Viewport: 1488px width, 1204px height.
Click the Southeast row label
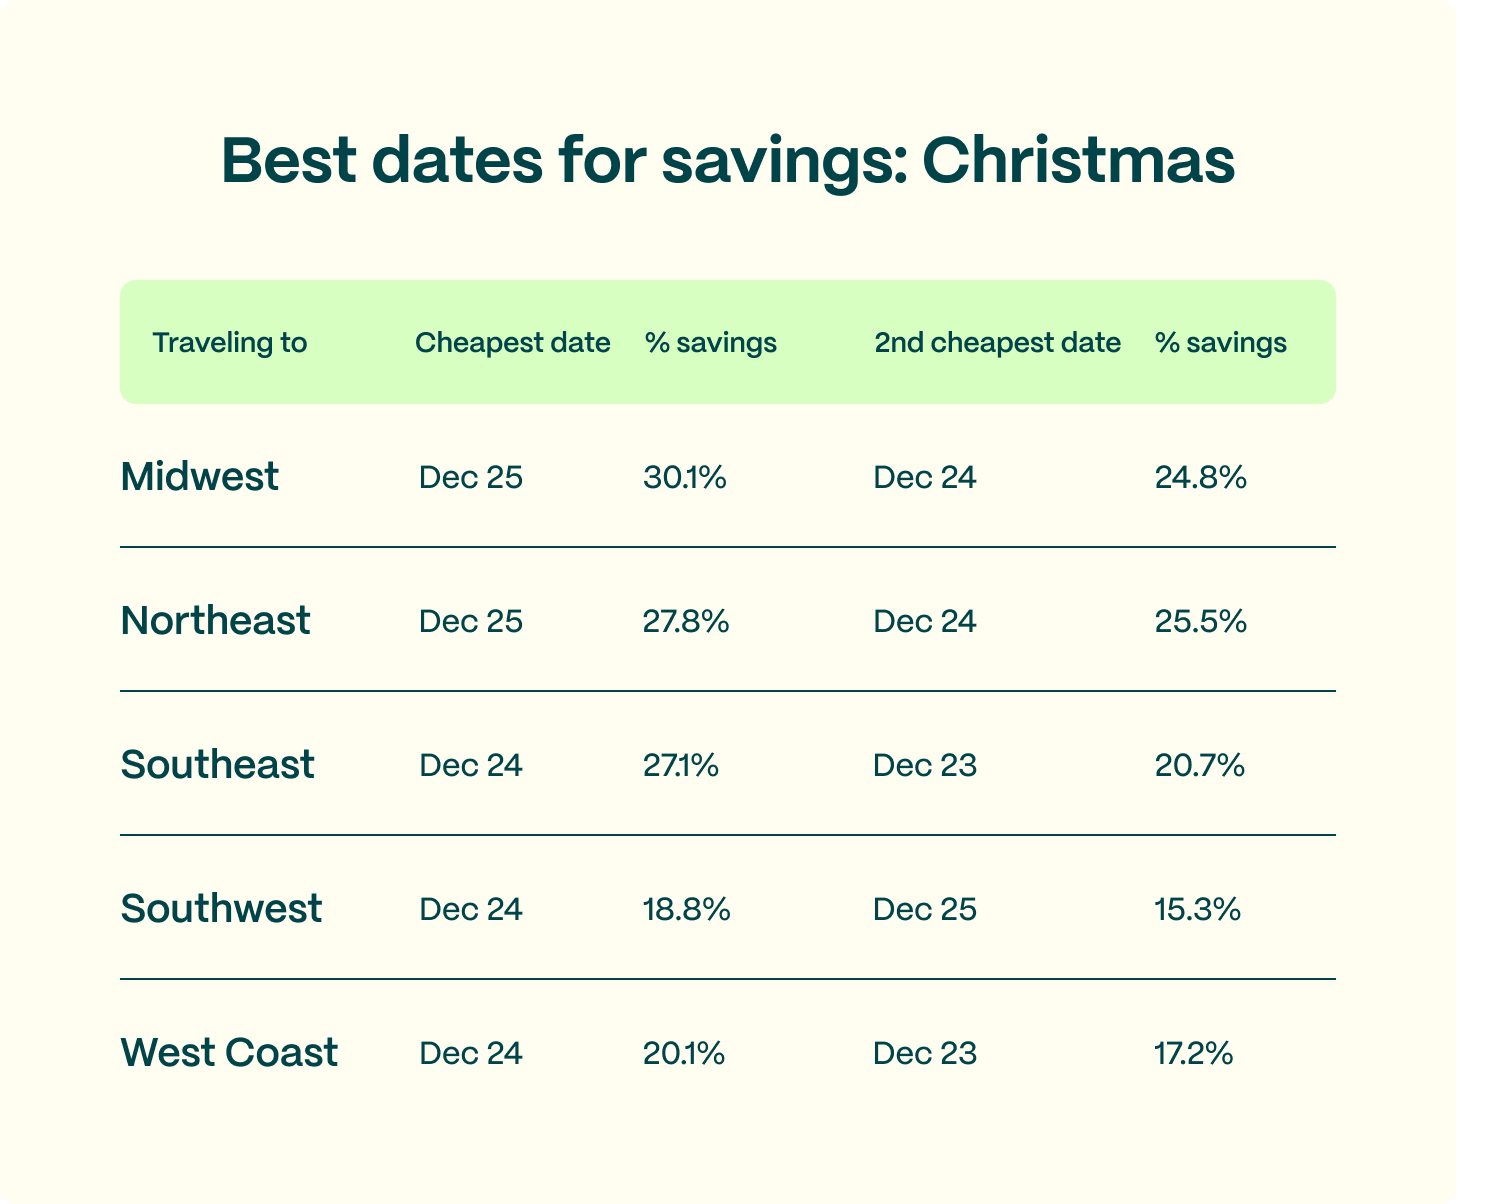click(217, 765)
